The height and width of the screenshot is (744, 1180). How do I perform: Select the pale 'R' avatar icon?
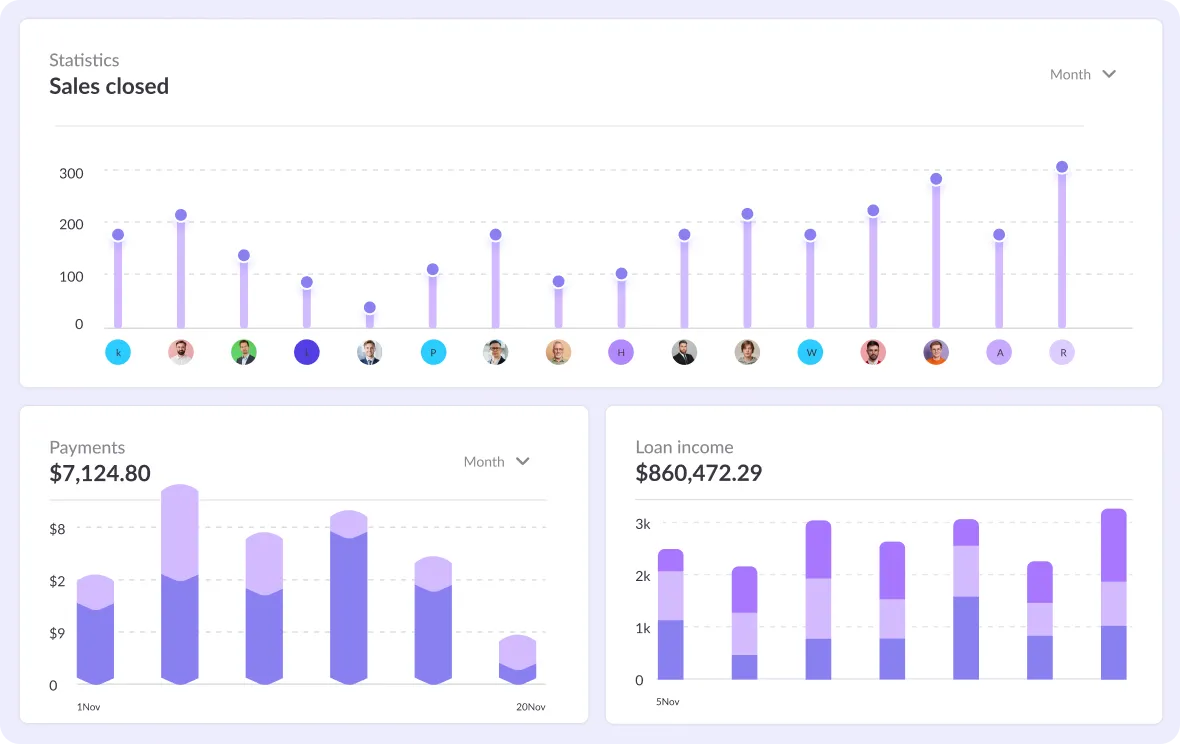click(1062, 352)
